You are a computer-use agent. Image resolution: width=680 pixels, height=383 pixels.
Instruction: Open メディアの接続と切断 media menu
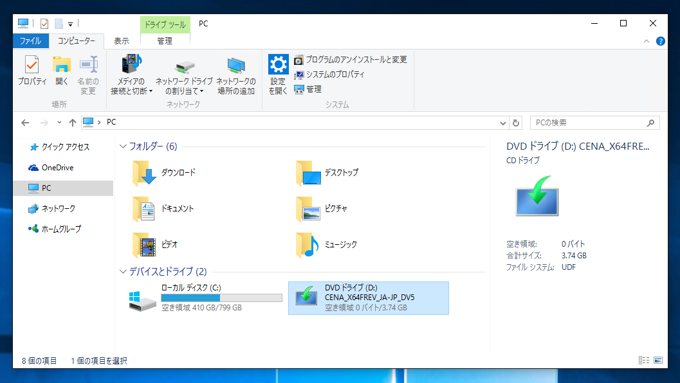point(131,75)
